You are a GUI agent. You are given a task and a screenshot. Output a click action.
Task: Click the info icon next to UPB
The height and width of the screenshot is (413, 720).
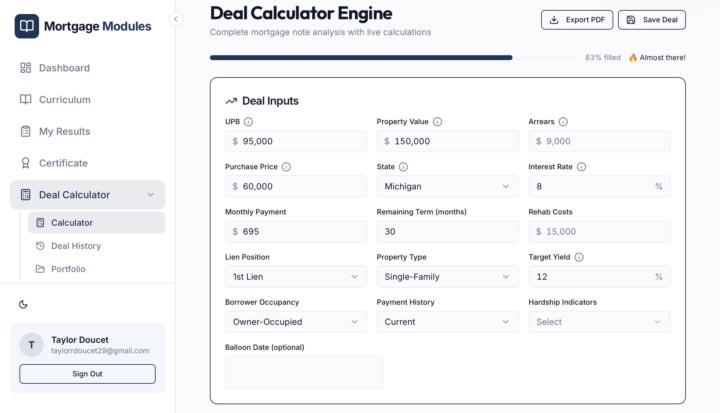(x=248, y=122)
